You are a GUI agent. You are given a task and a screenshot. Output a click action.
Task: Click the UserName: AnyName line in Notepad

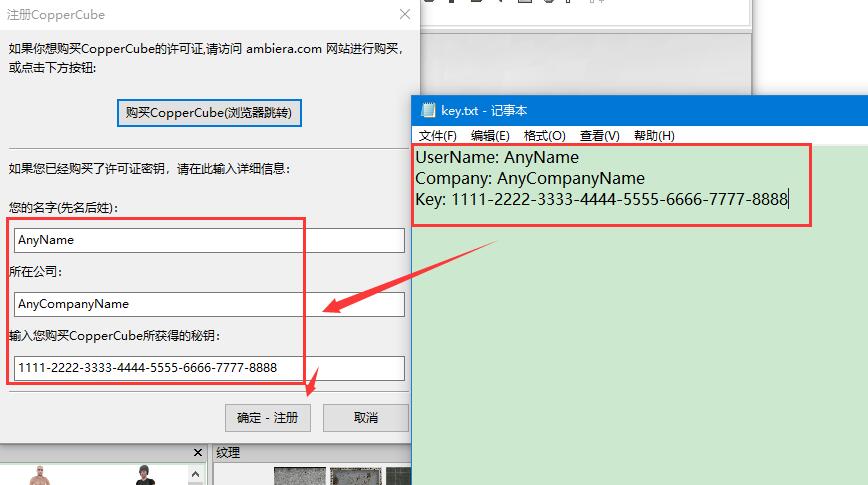tap(497, 157)
